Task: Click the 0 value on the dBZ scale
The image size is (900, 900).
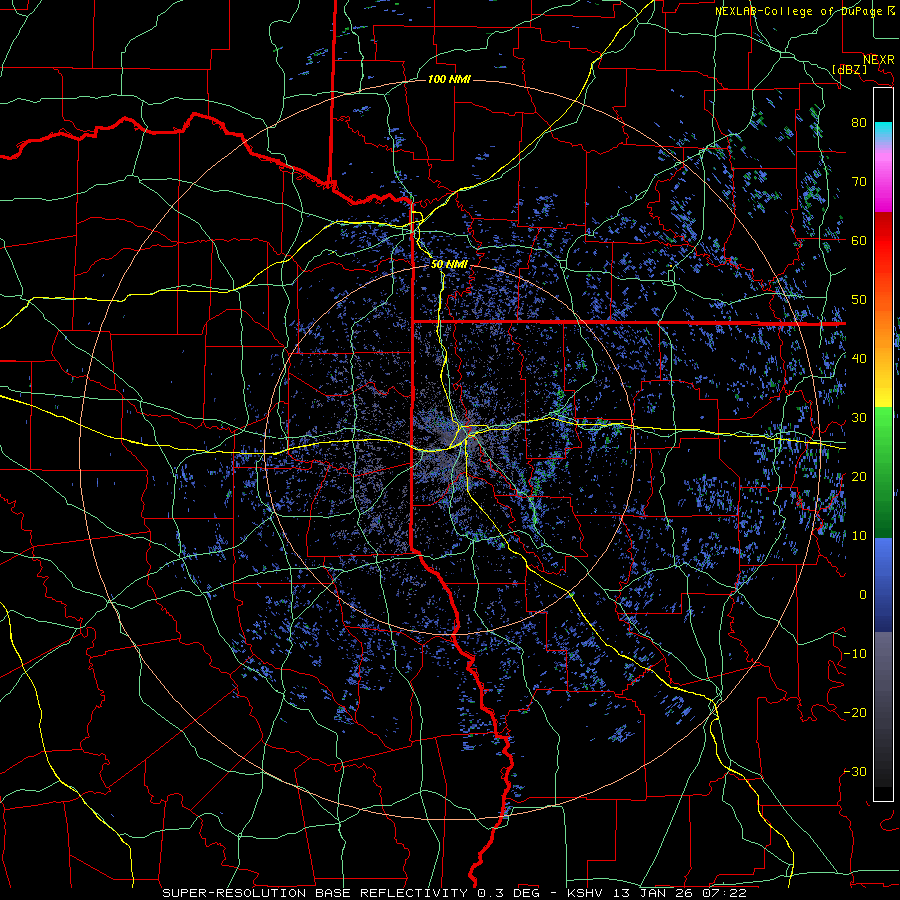Action: pyautogui.click(x=863, y=595)
